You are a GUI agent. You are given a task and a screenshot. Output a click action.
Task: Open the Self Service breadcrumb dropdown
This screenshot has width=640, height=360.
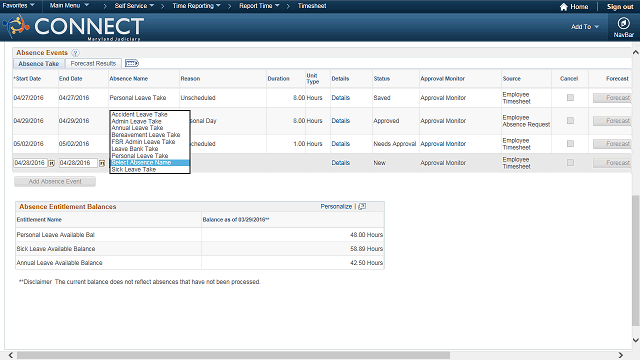134,6
